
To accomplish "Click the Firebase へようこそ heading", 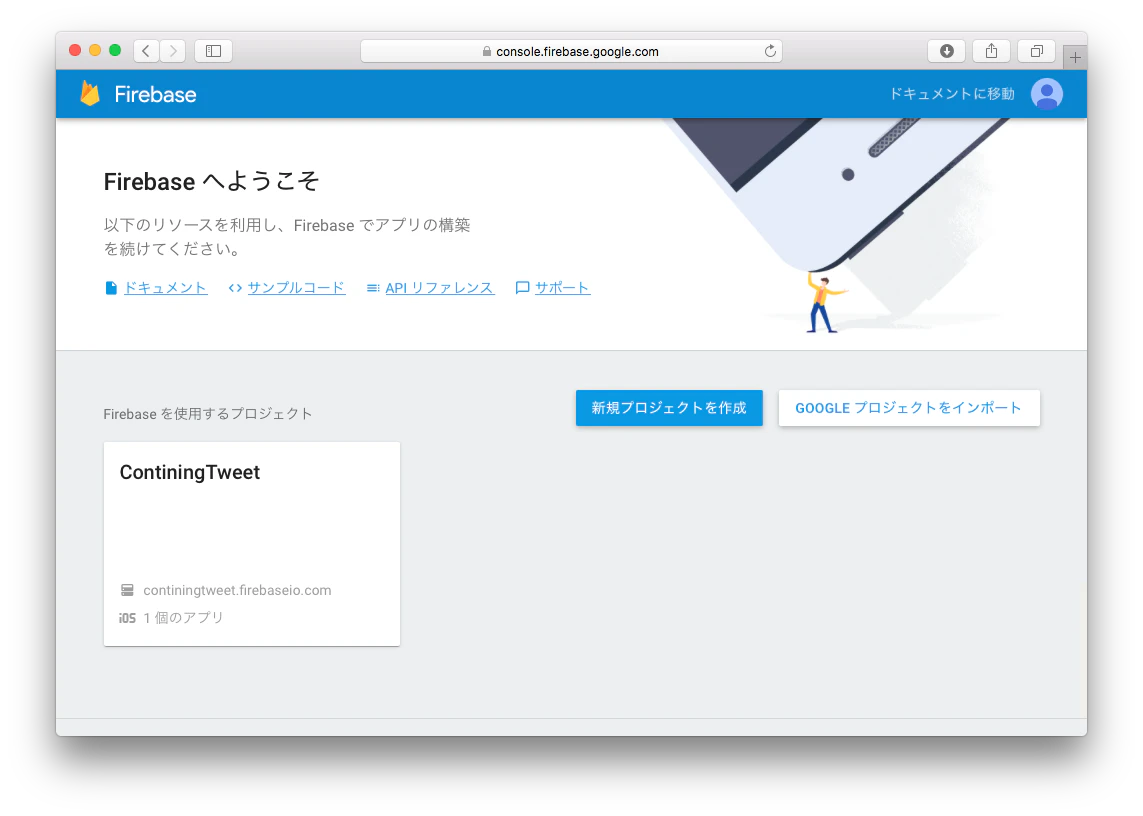I will pyautogui.click(x=211, y=182).
